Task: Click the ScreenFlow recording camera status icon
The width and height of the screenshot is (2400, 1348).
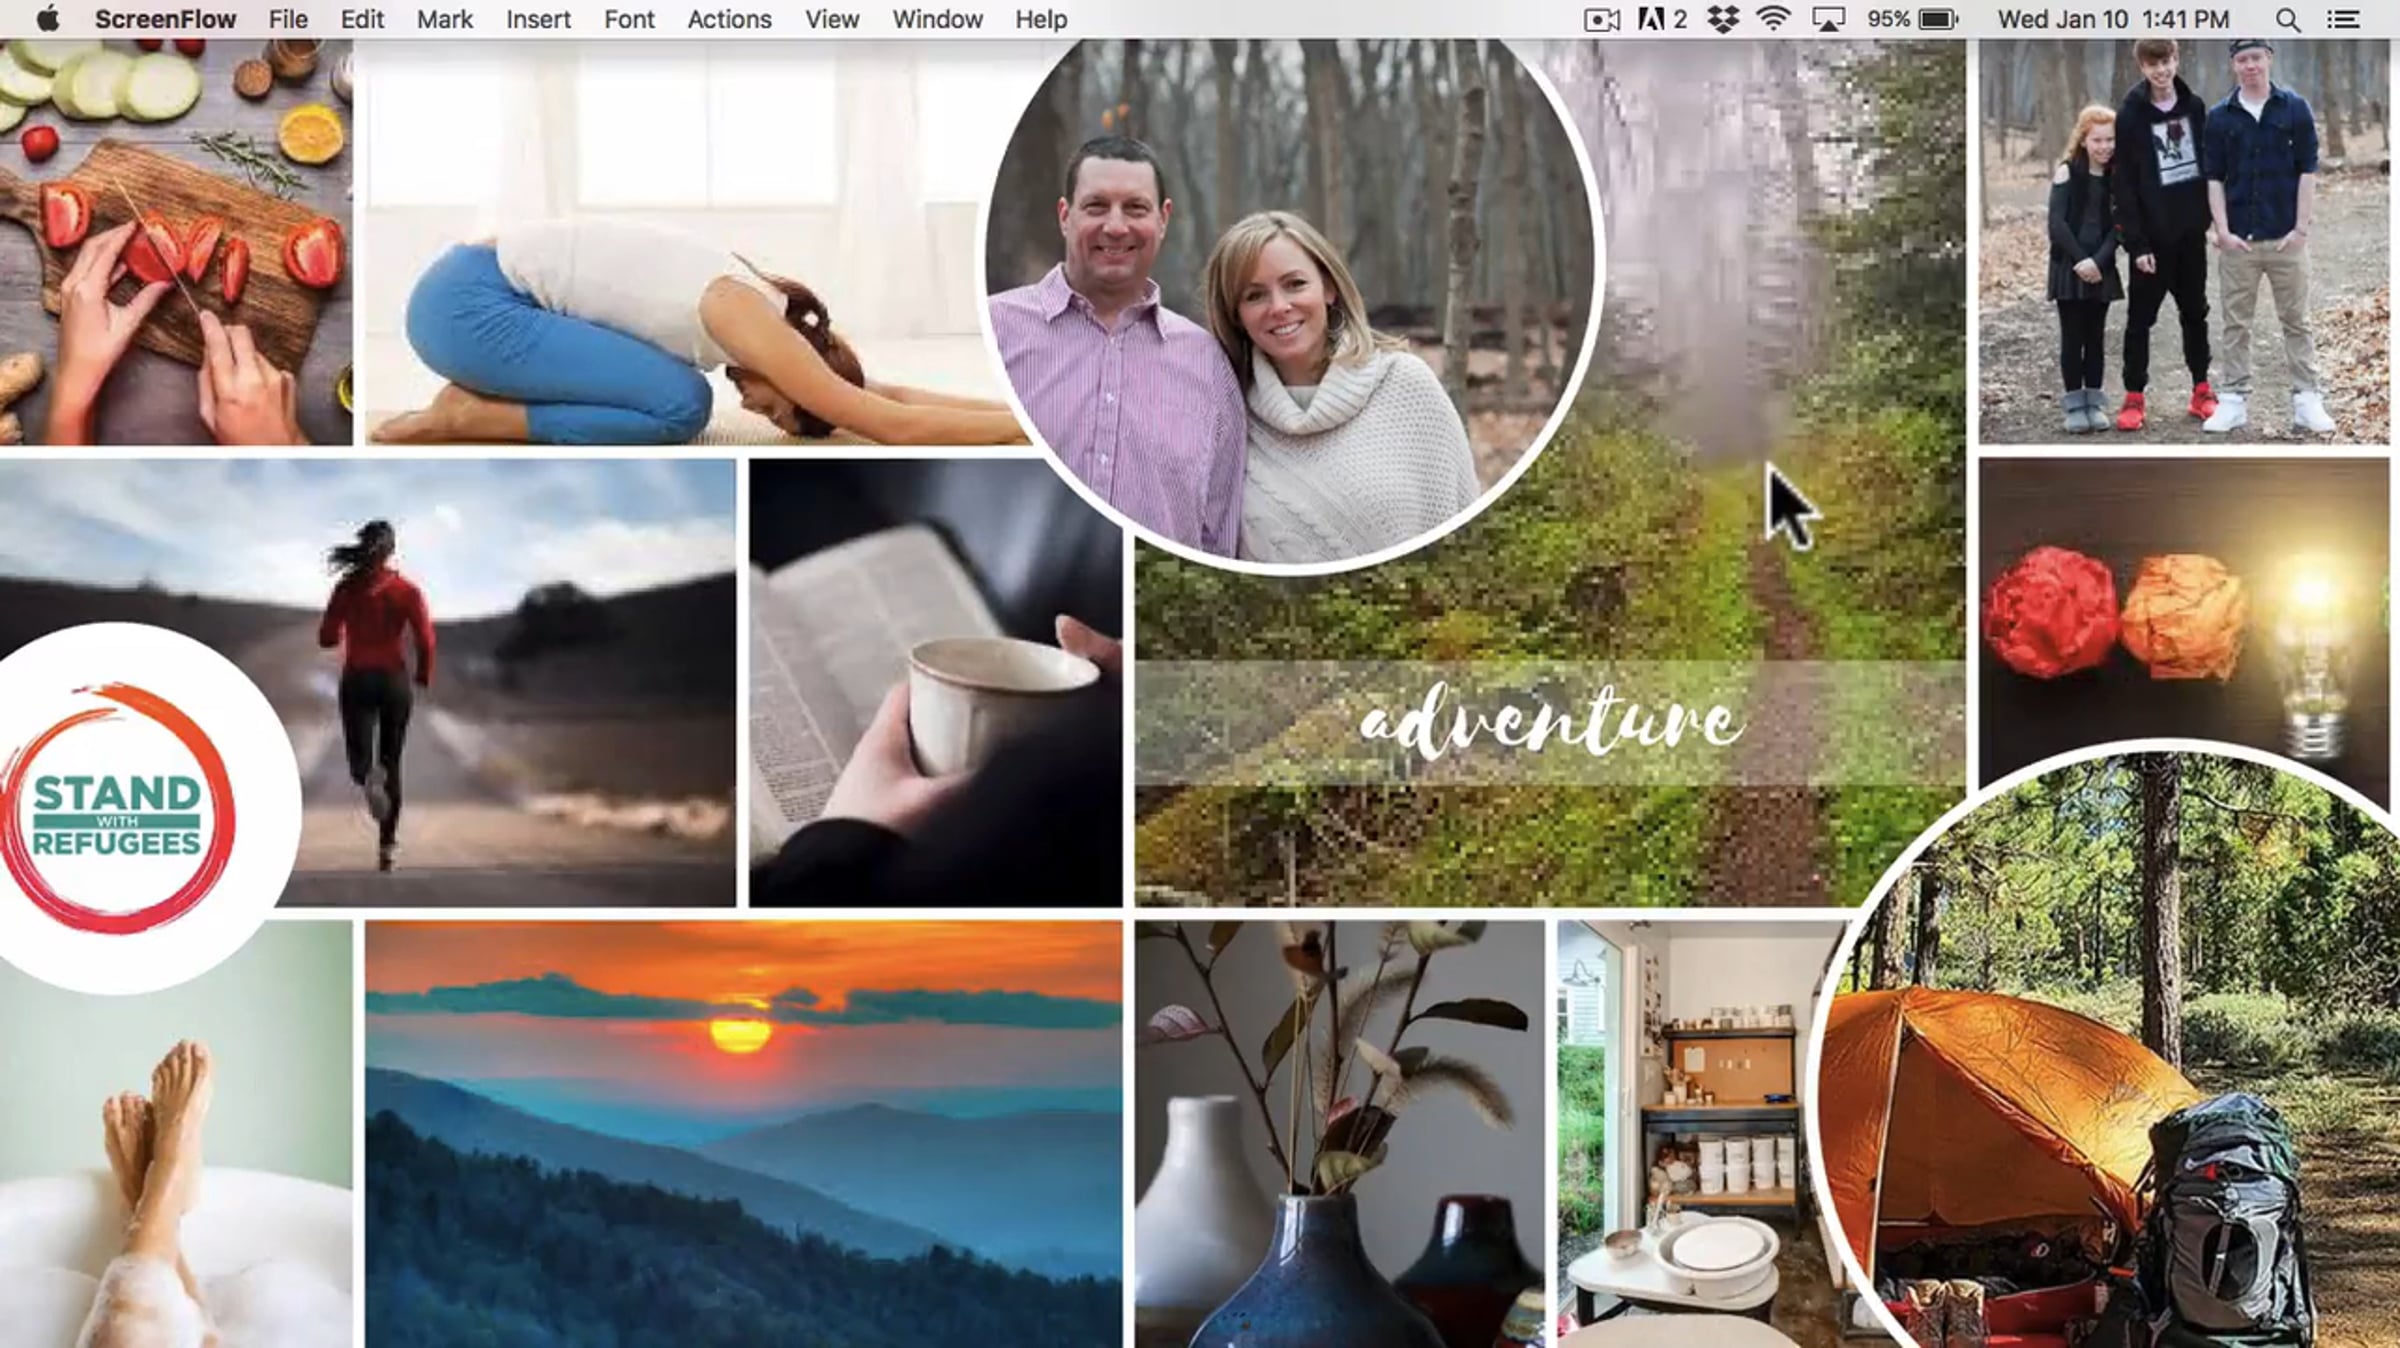Action: [x=1601, y=20]
